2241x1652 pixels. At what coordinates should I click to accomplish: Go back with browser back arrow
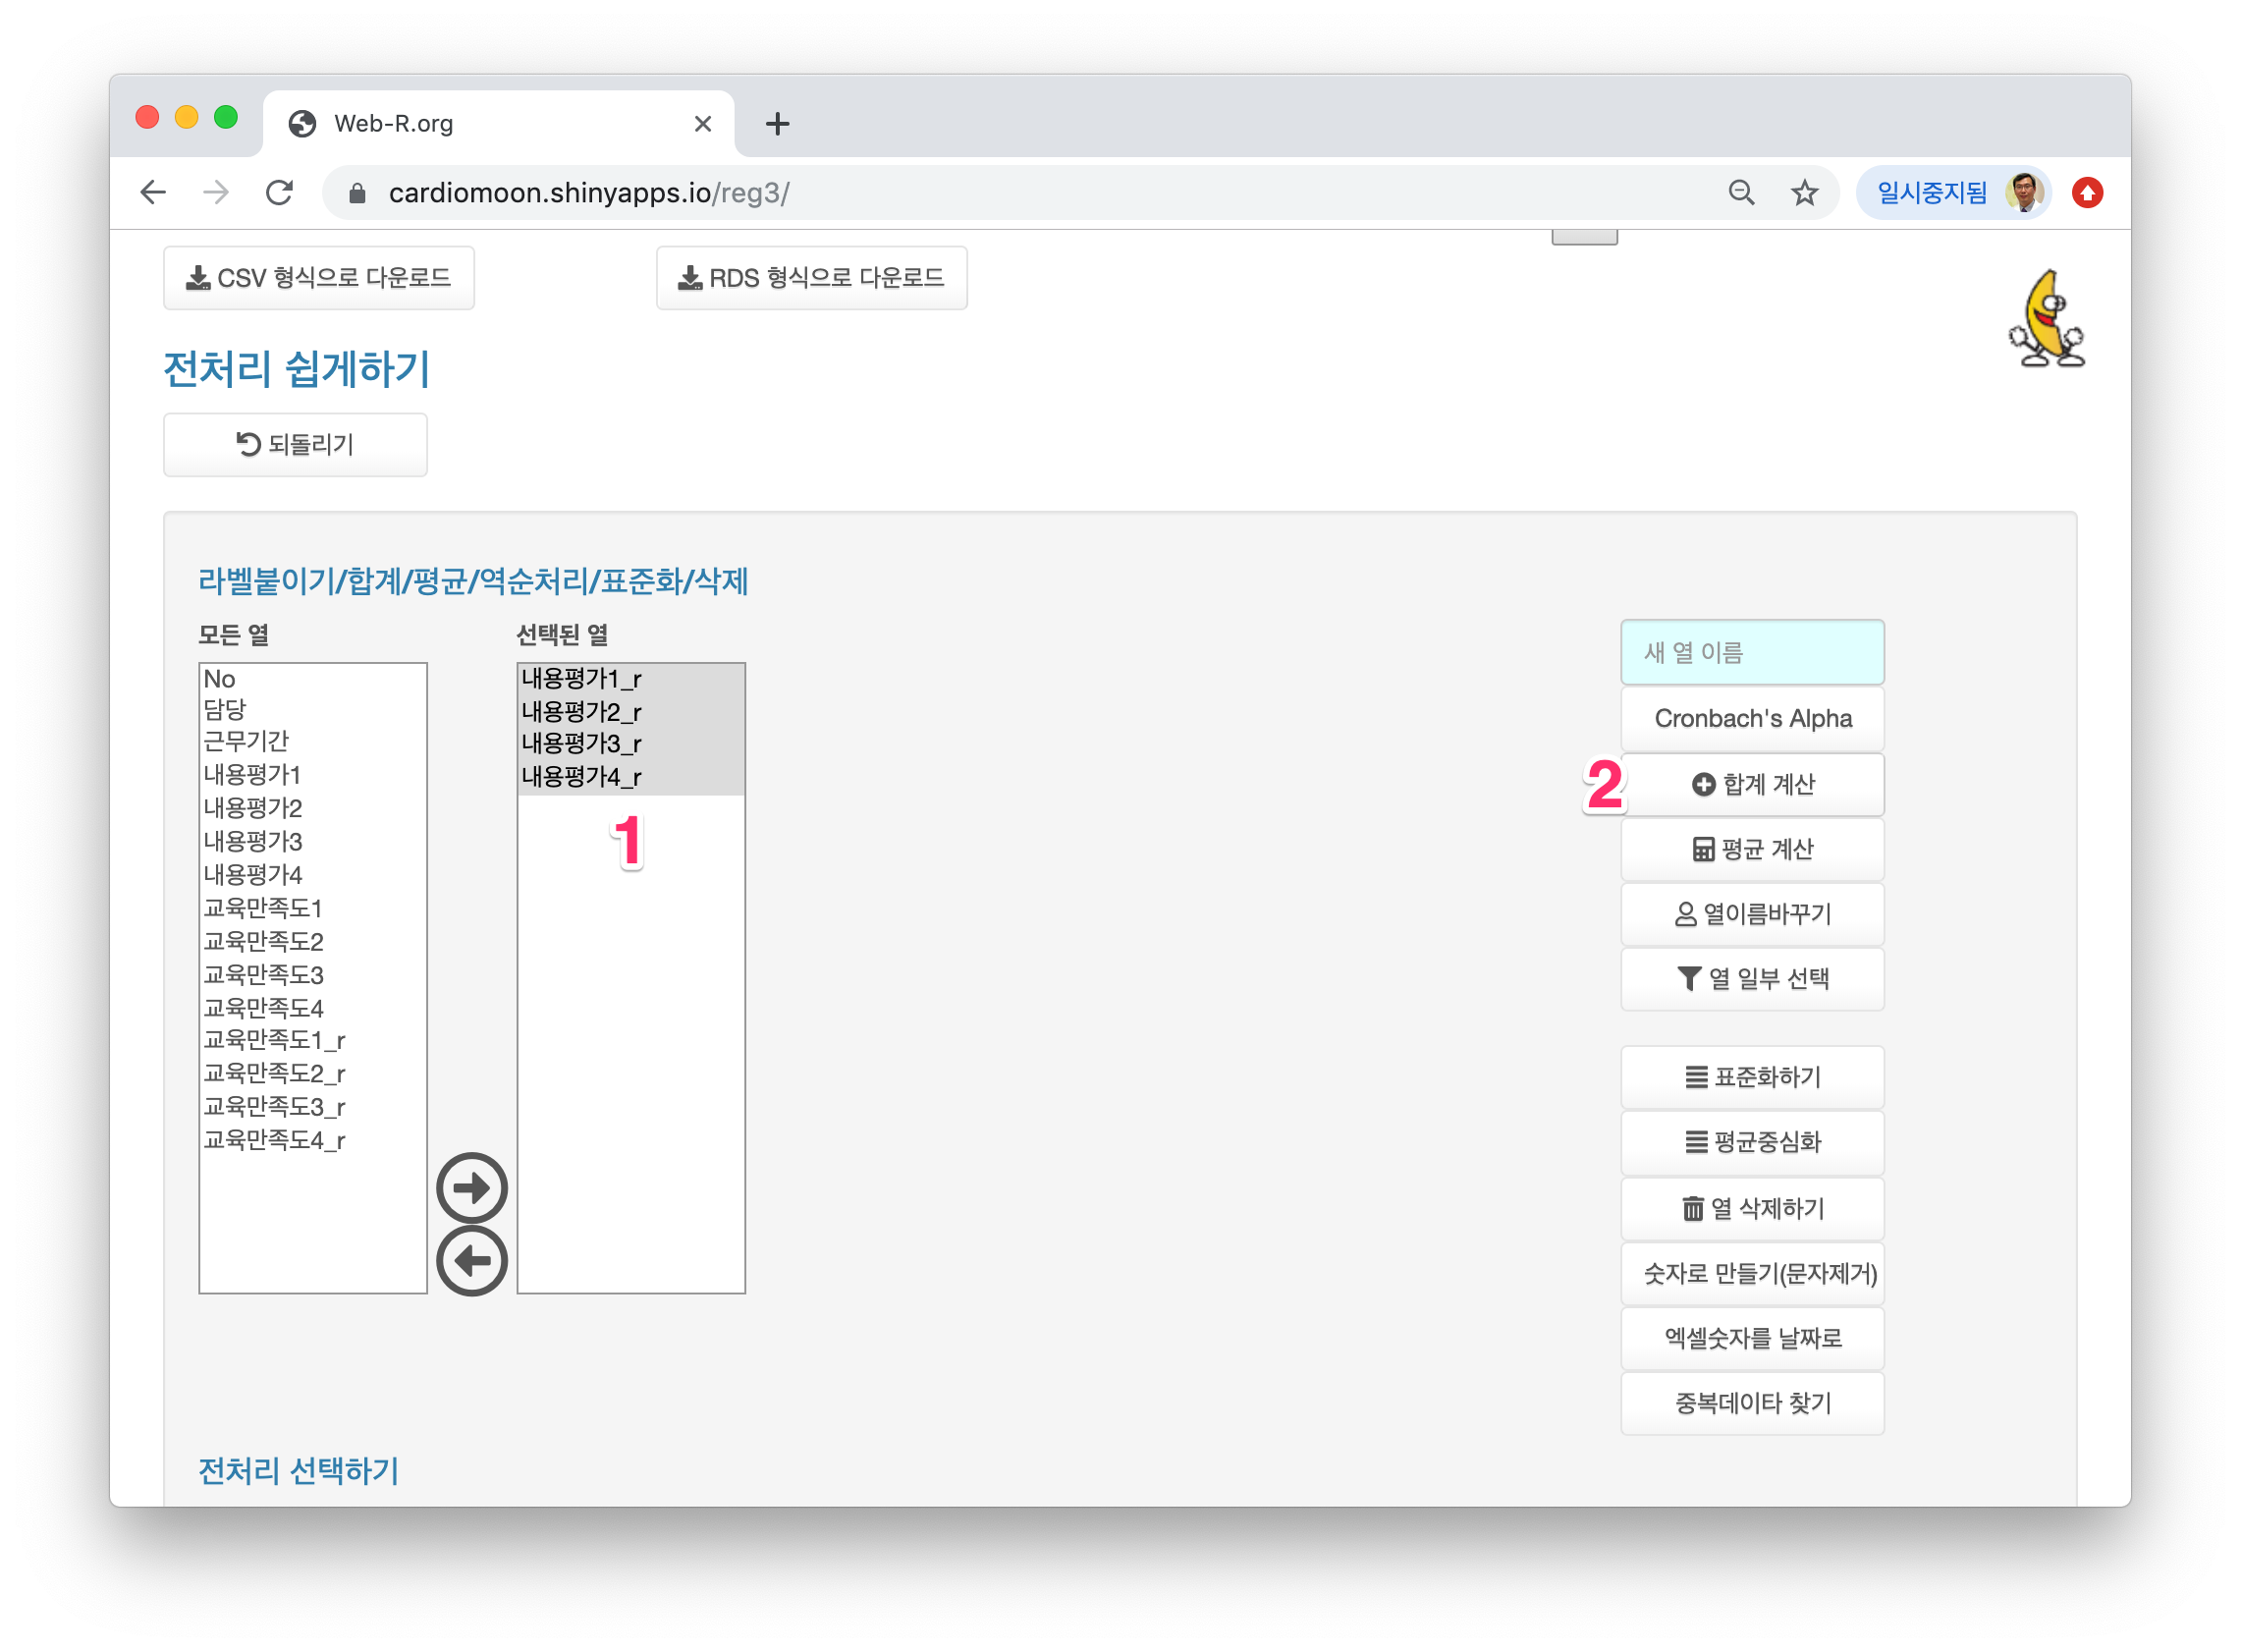pyautogui.click(x=153, y=192)
